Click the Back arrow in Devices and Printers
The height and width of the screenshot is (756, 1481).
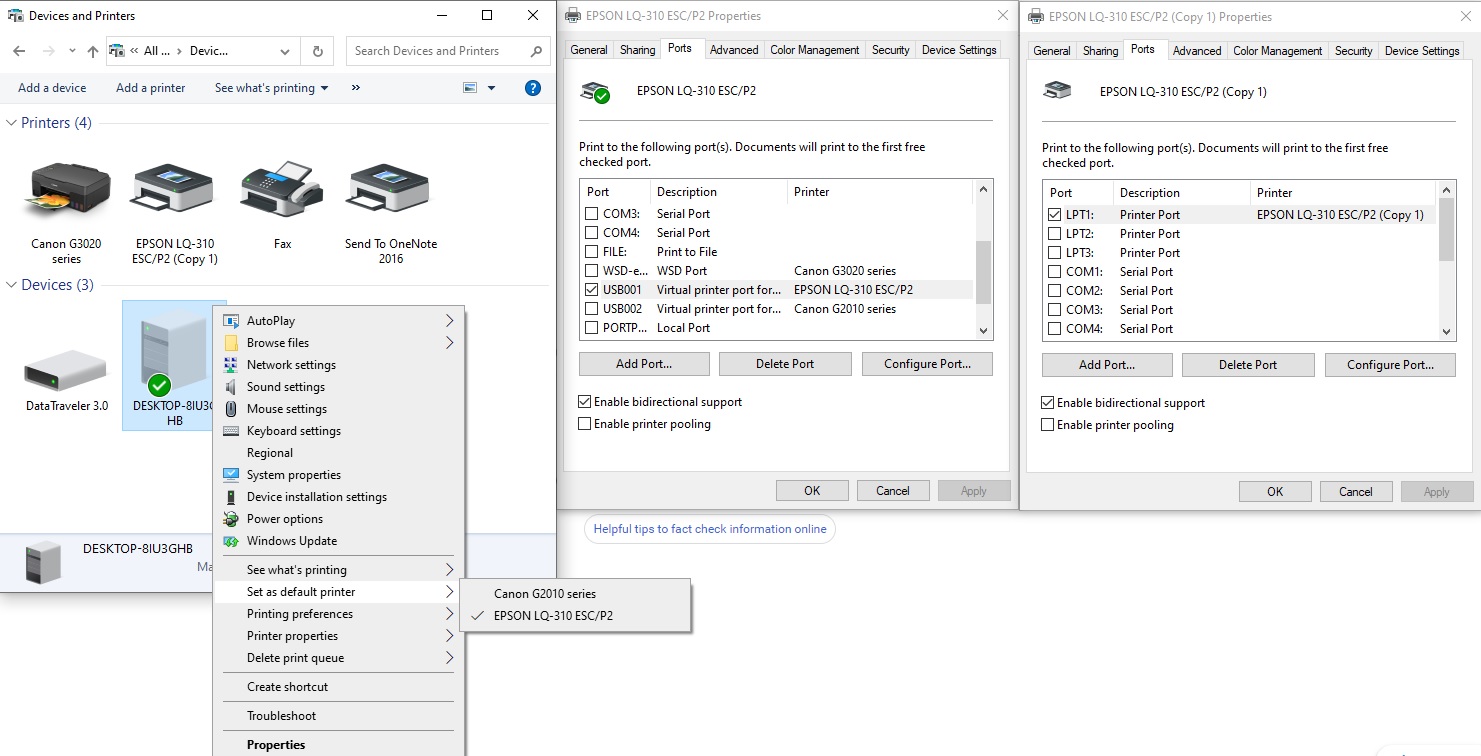point(20,51)
